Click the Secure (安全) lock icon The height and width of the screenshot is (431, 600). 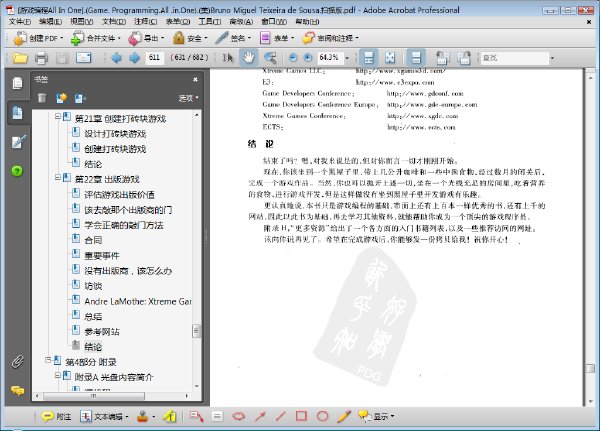178,38
